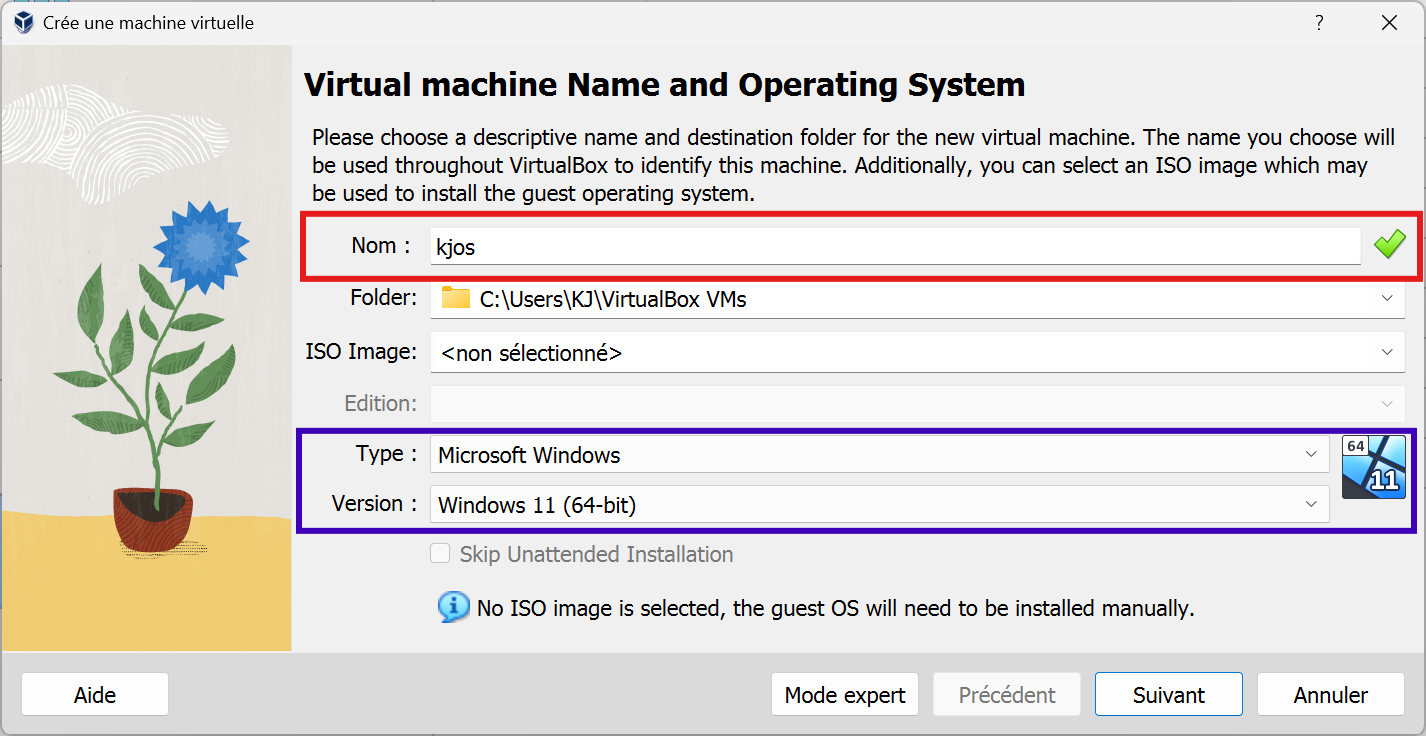Click the Skip Unattended Installation label text

point(596,554)
